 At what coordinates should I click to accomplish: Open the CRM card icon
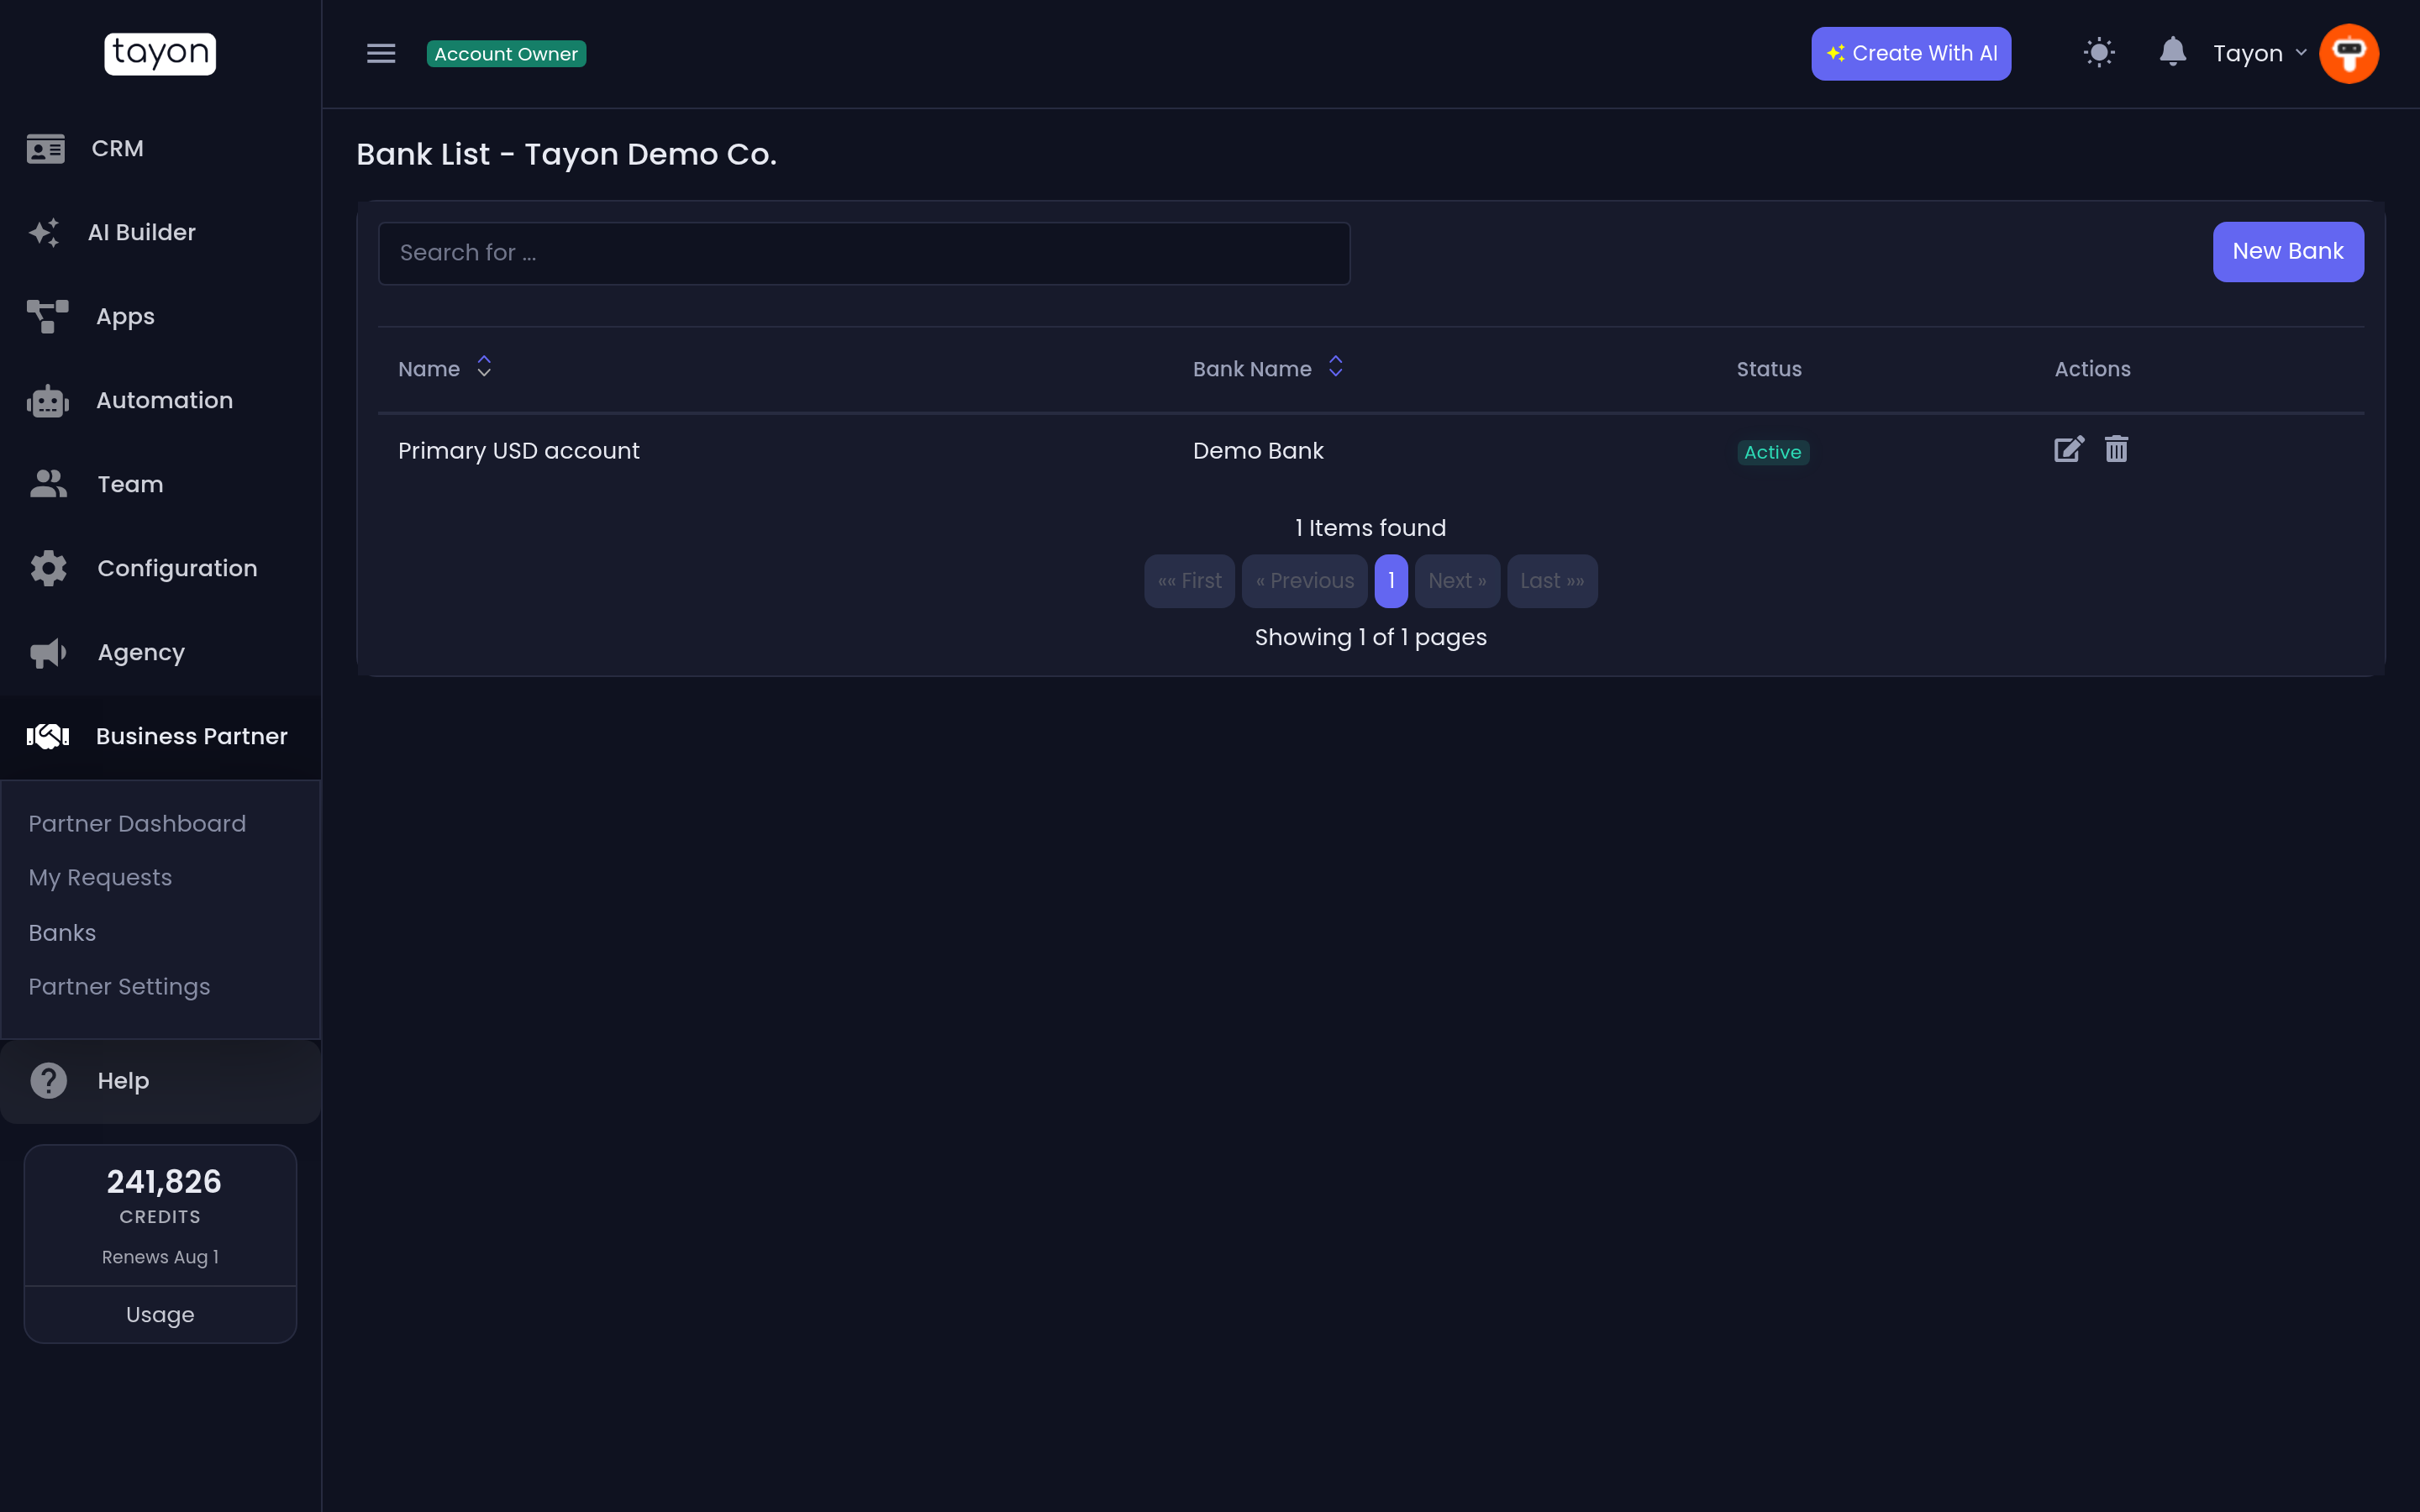point(45,149)
